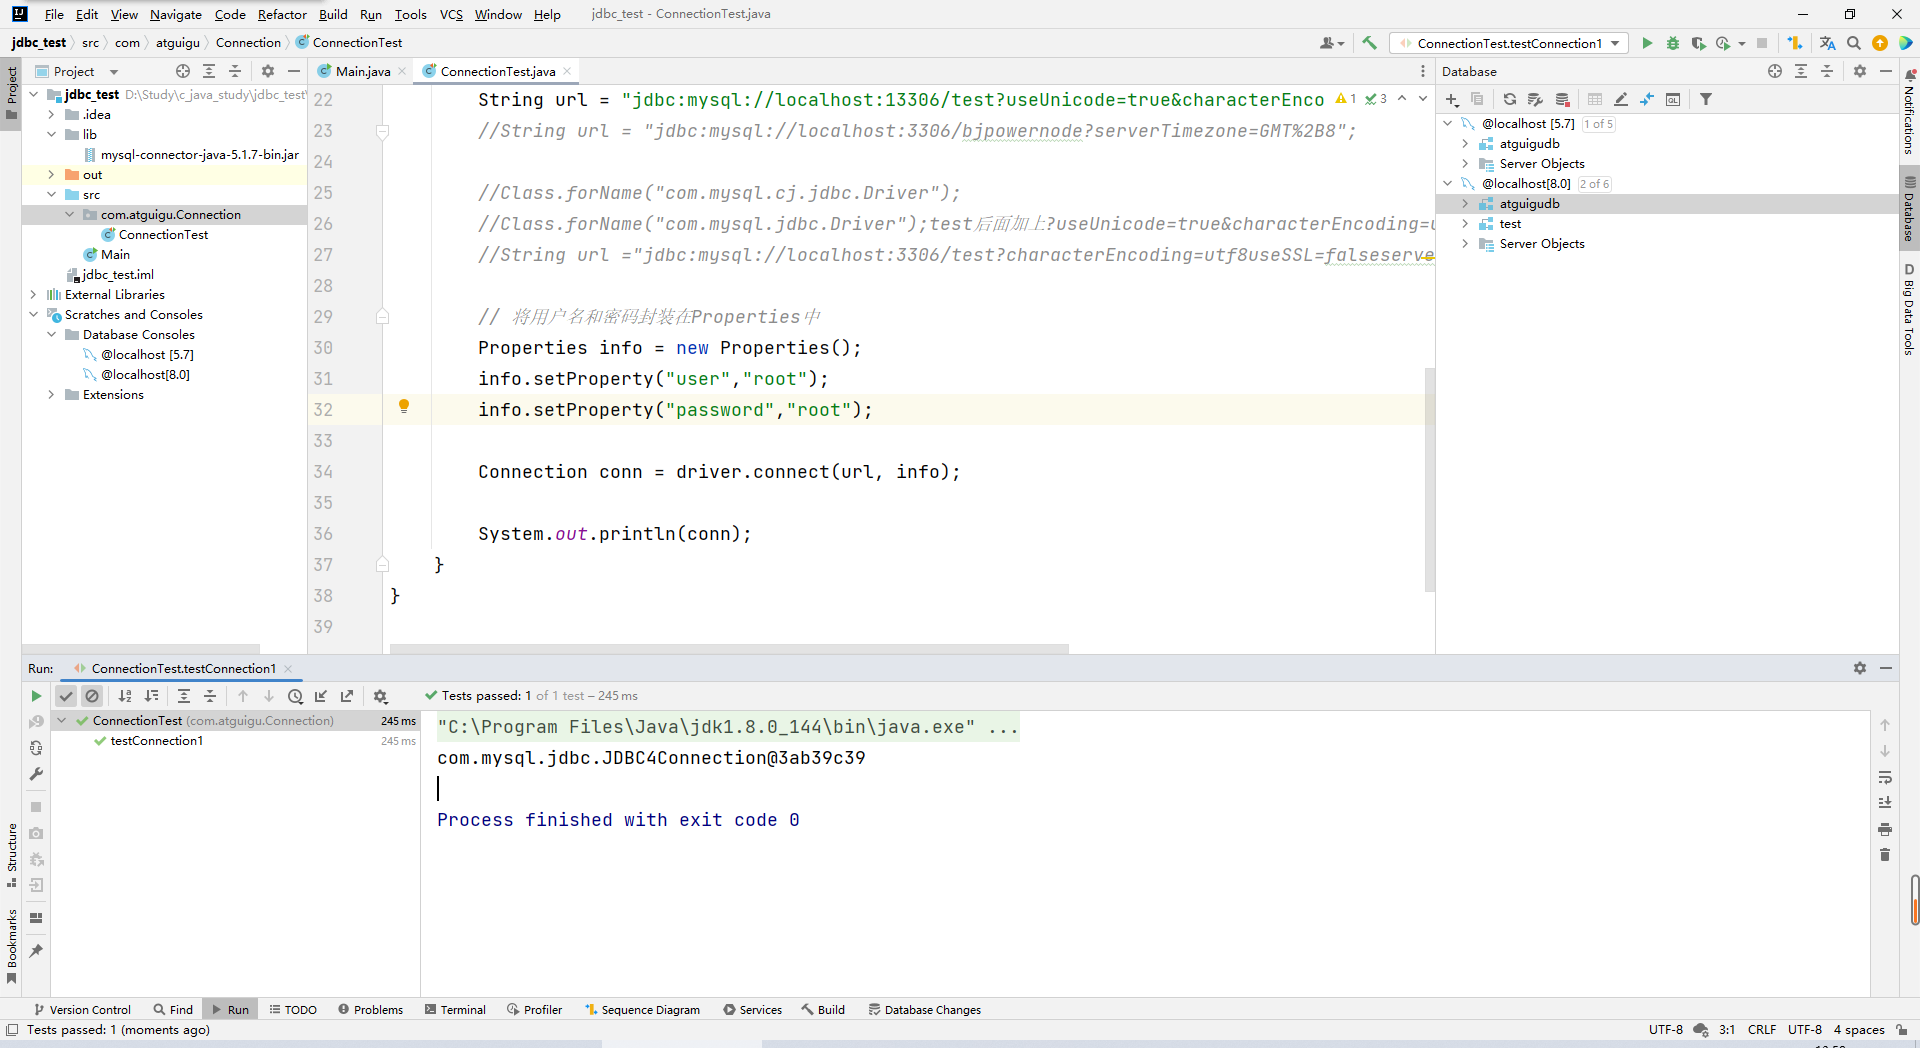The width and height of the screenshot is (1920, 1048).
Task: Open the user account icon in toolbar
Action: (1331, 43)
